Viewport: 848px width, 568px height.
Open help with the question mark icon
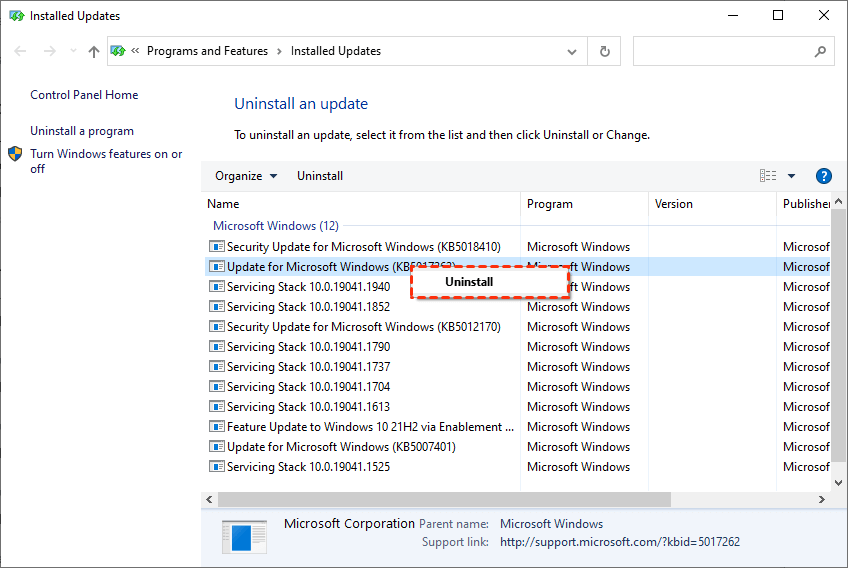point(823,176)
